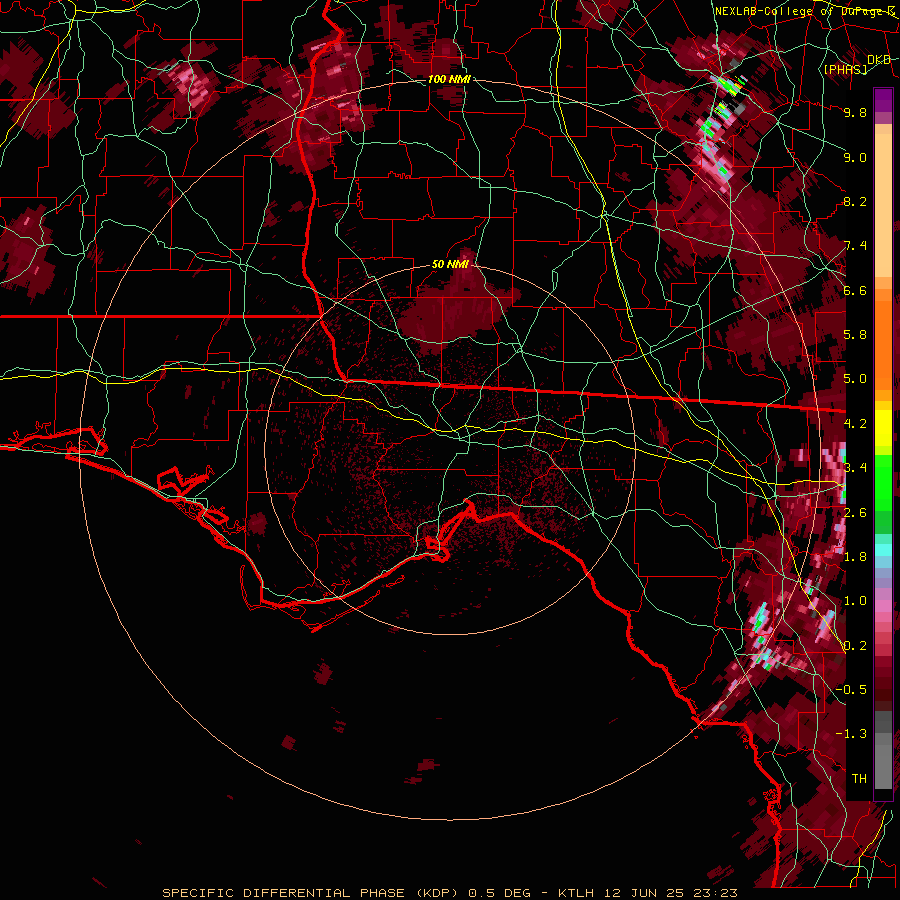Pick the yellow color bar segment

pyautogui.click(x=883, y=428)
